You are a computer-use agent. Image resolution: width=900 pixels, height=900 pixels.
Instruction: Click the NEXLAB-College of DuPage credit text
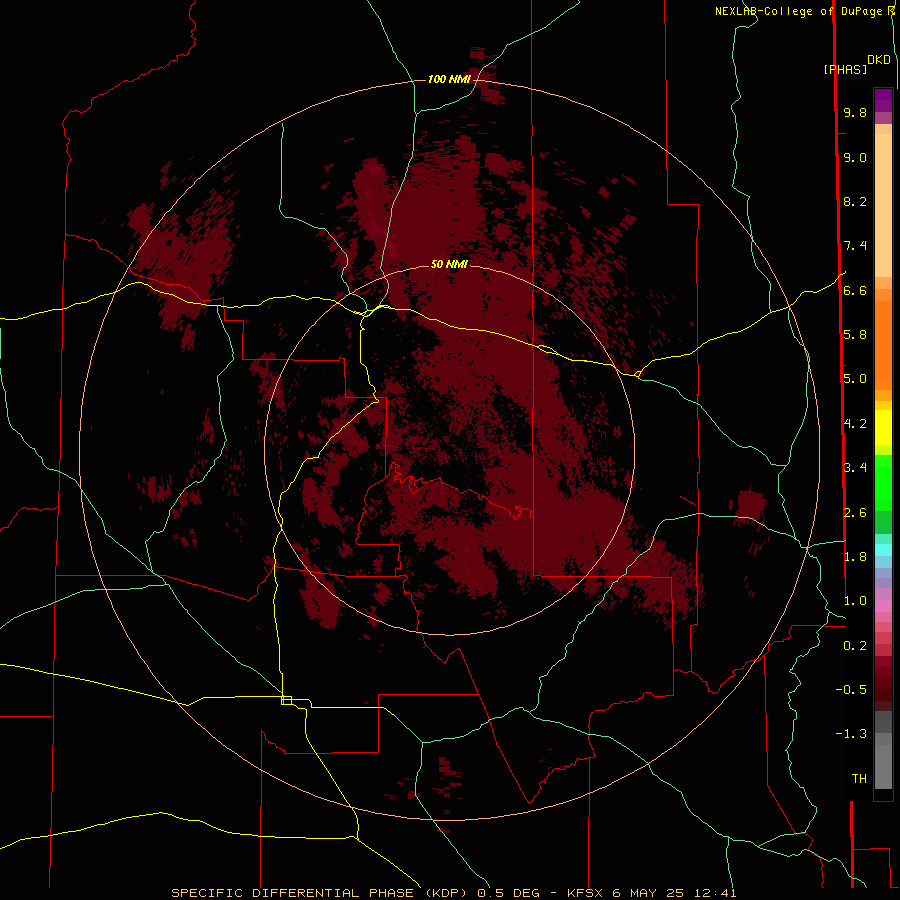[x=798, y=11]
